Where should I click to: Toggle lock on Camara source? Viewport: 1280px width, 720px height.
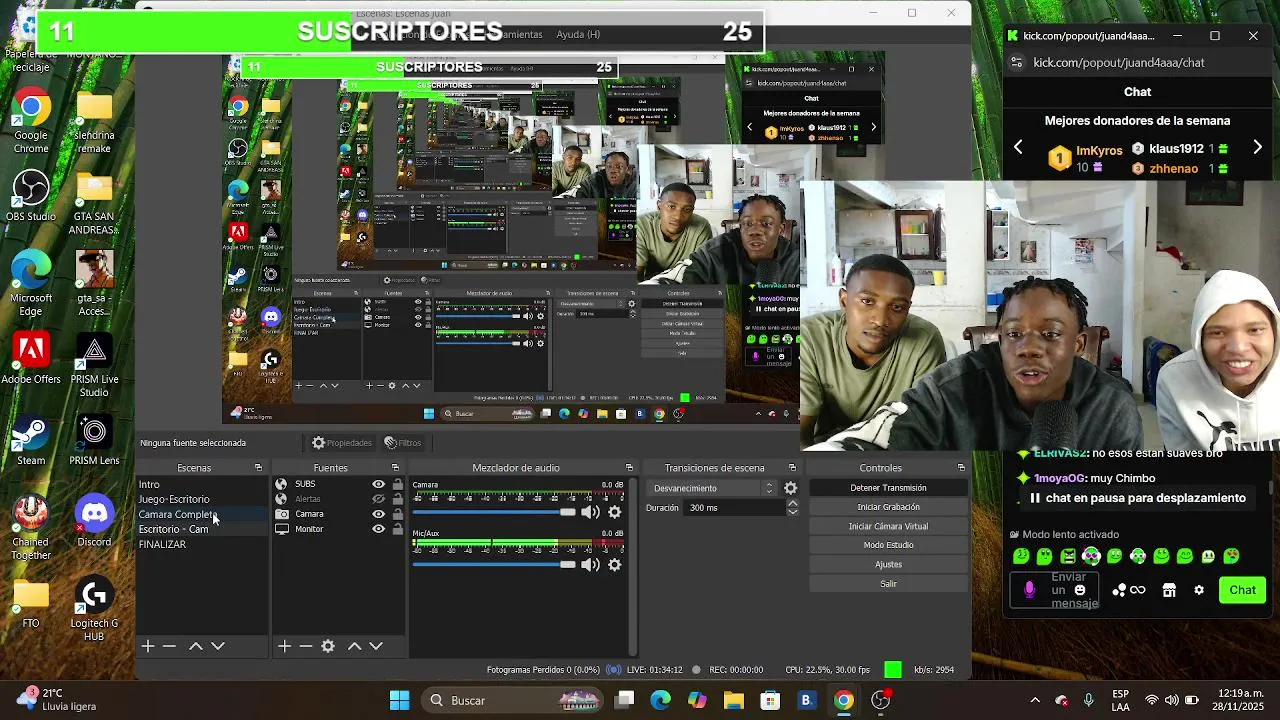tap(397, 514)
